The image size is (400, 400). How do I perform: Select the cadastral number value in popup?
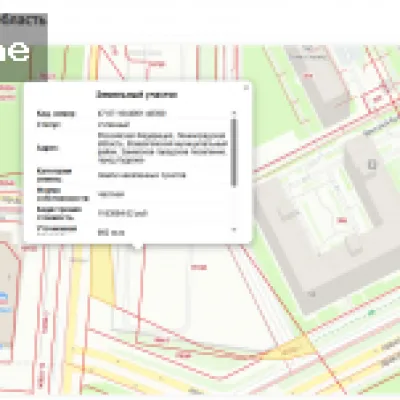(x=132, y=113)
